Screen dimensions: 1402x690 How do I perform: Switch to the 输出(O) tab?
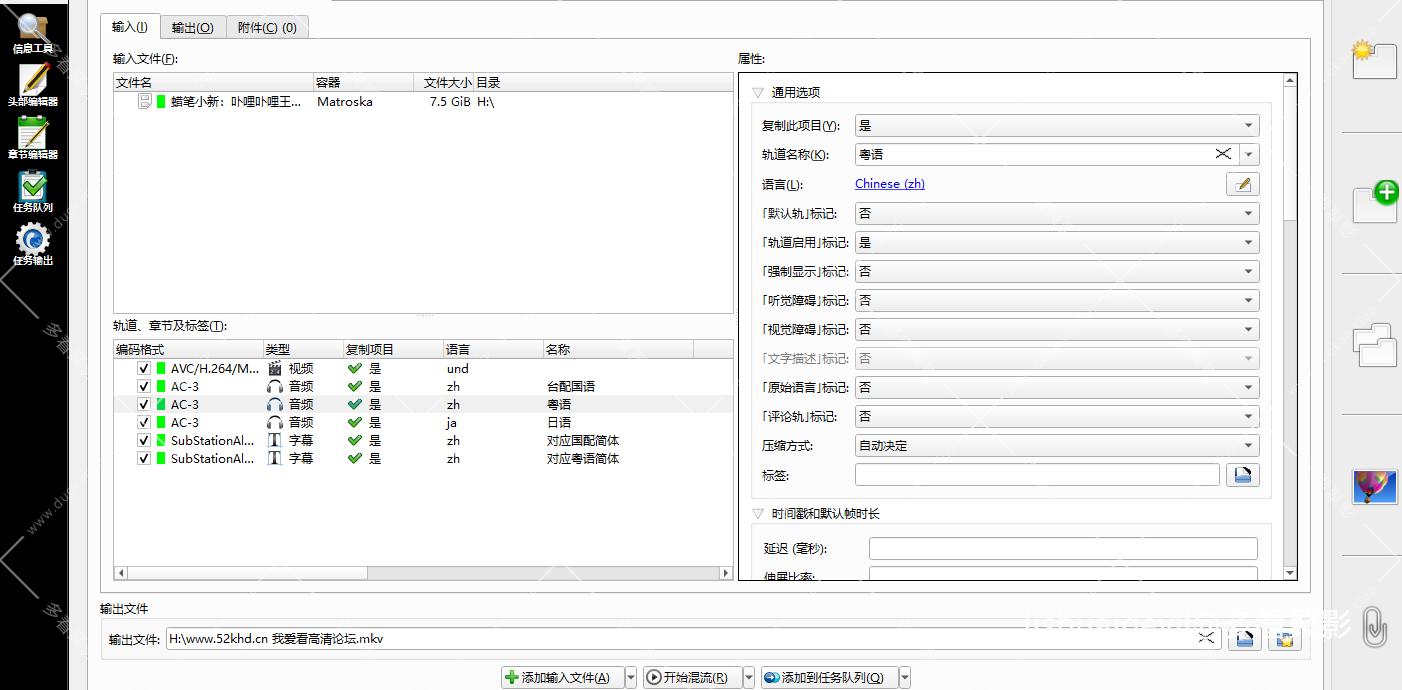click(x=192, y=28)
